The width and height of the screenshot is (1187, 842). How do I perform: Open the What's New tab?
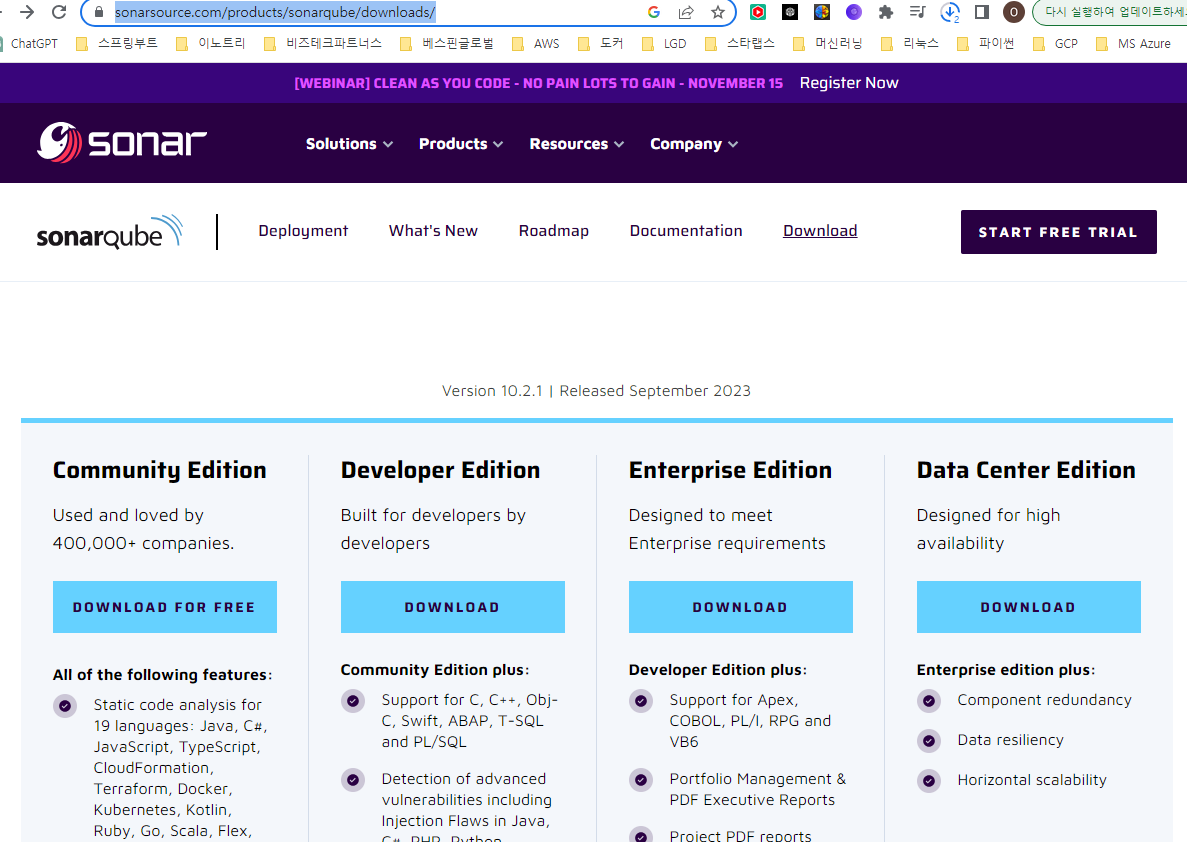(x=433, y=231)
